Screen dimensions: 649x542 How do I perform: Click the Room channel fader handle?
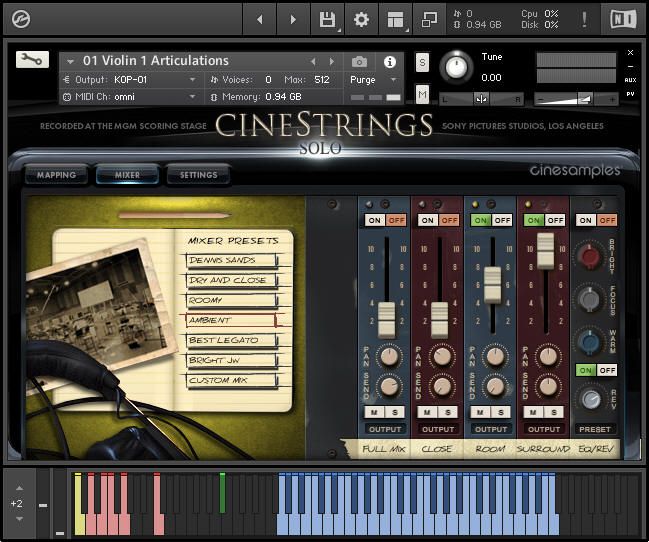click(x=492, y=284)
